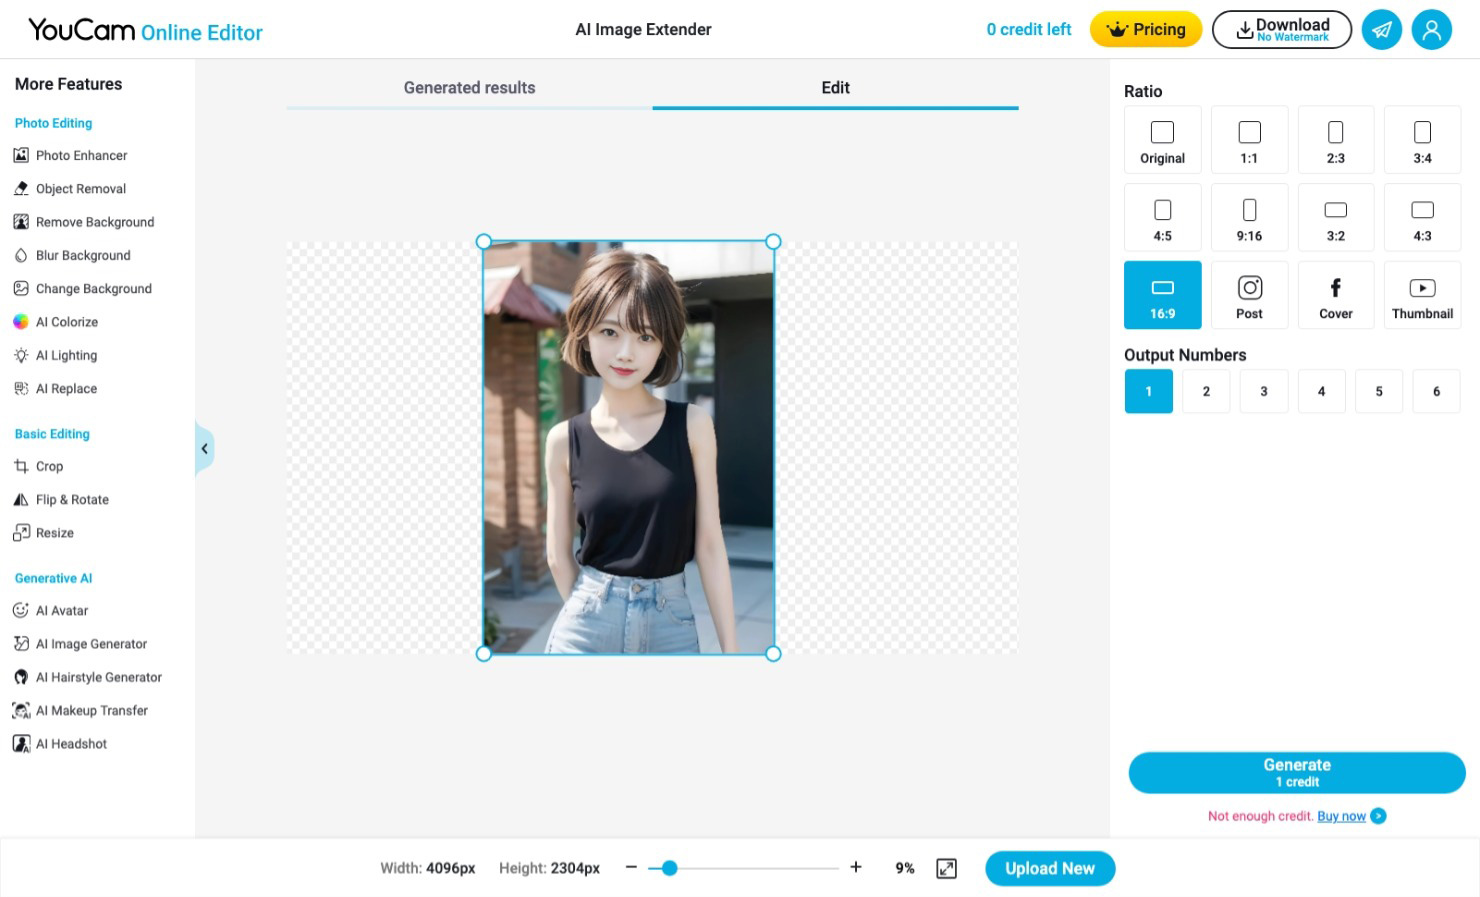Click the zoom out minus button

(x=631, y=868)
